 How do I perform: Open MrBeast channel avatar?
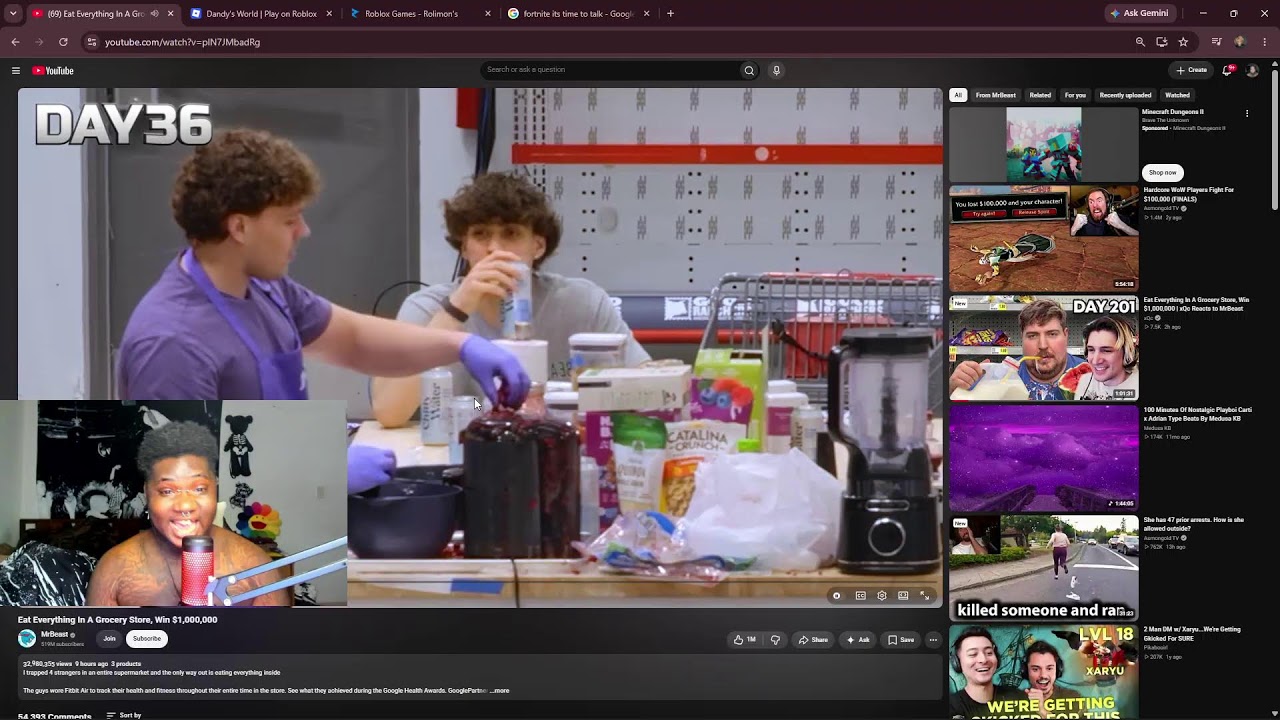(27, 638)
